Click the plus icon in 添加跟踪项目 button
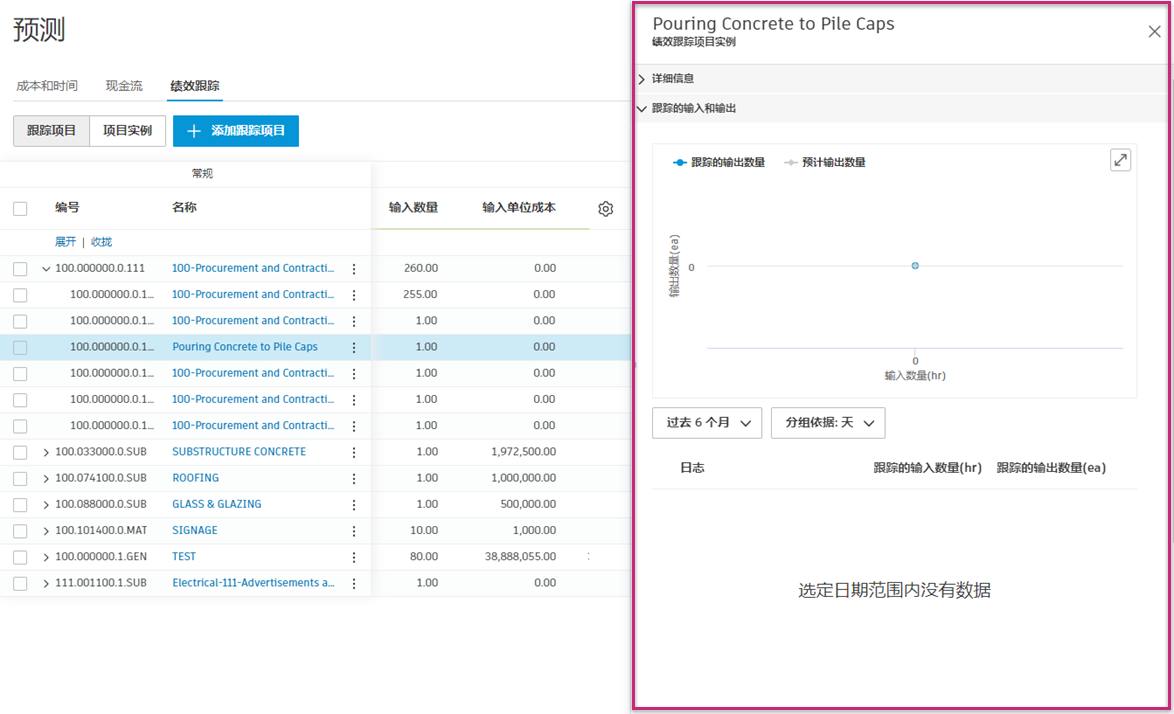This screenshot has height=714, width=1174. (194, 131)
